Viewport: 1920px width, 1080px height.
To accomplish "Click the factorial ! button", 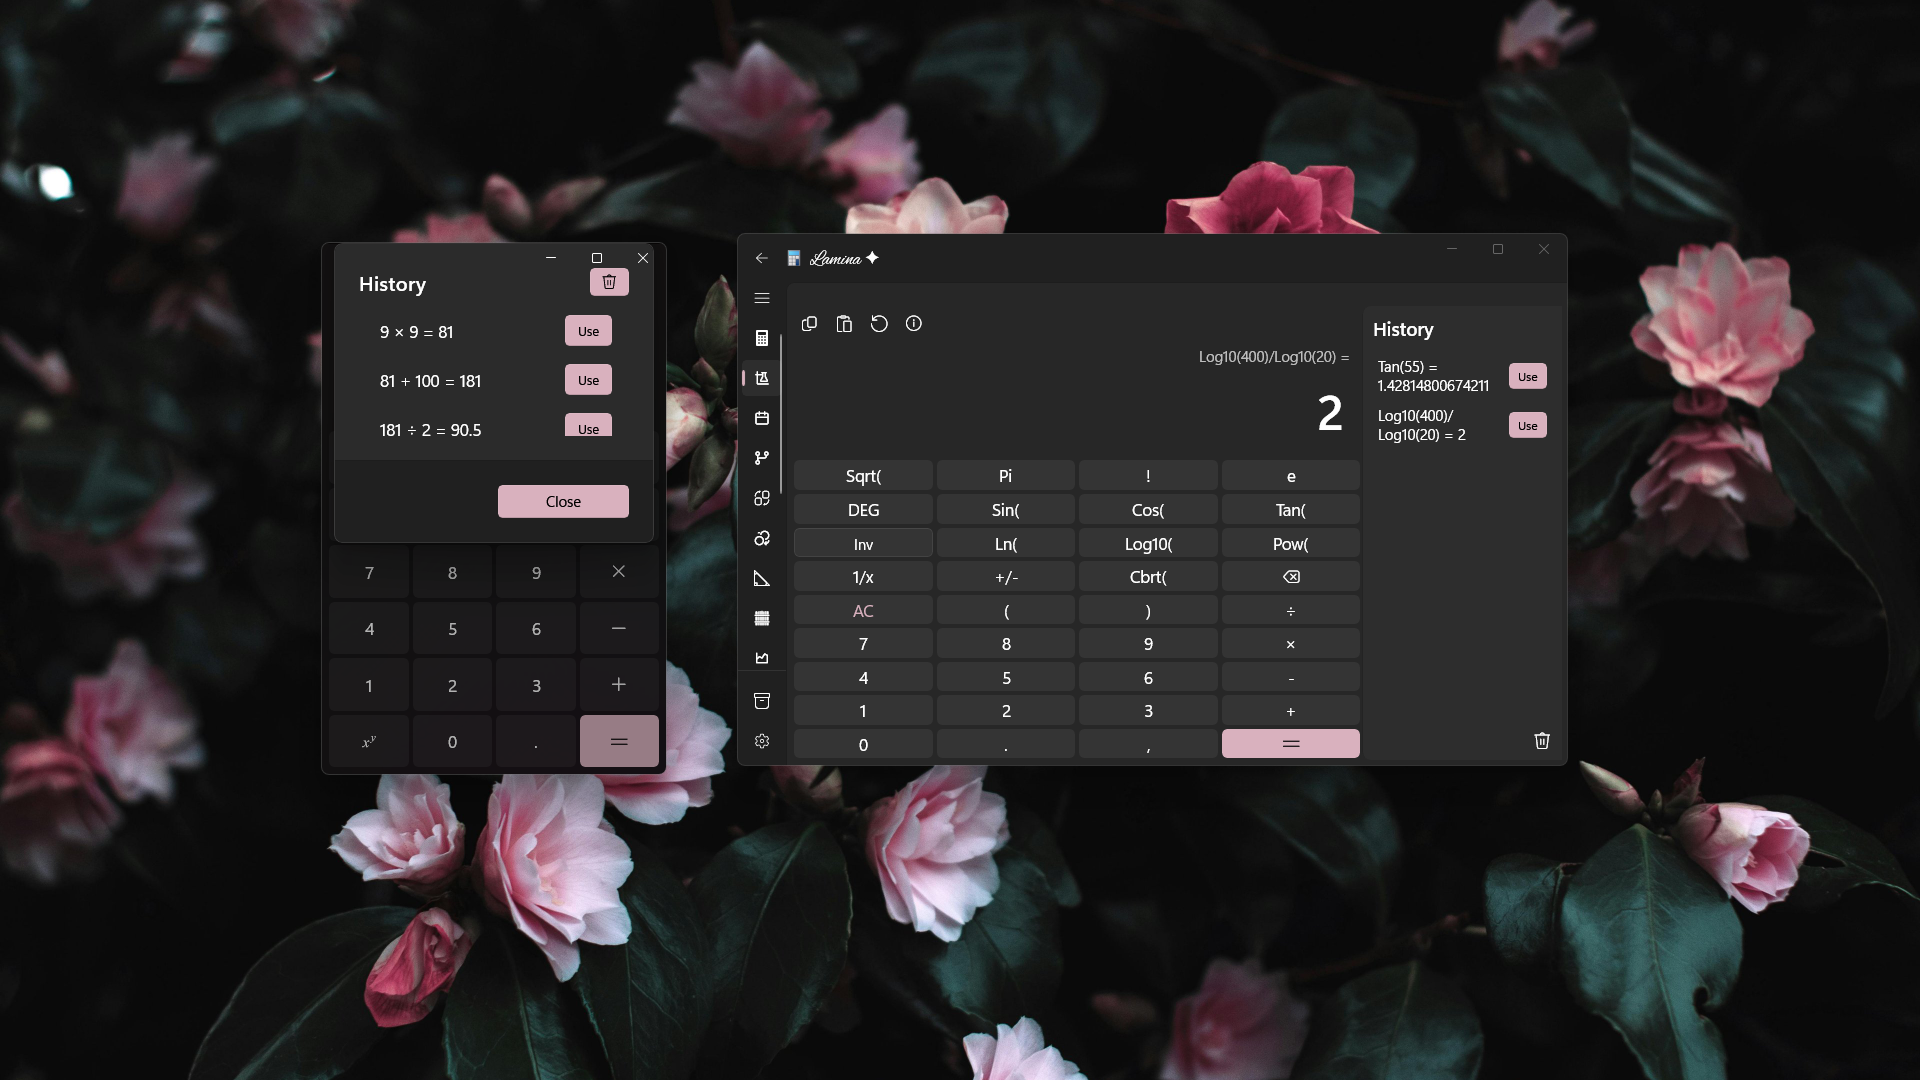I will [x=1148, y=476].
